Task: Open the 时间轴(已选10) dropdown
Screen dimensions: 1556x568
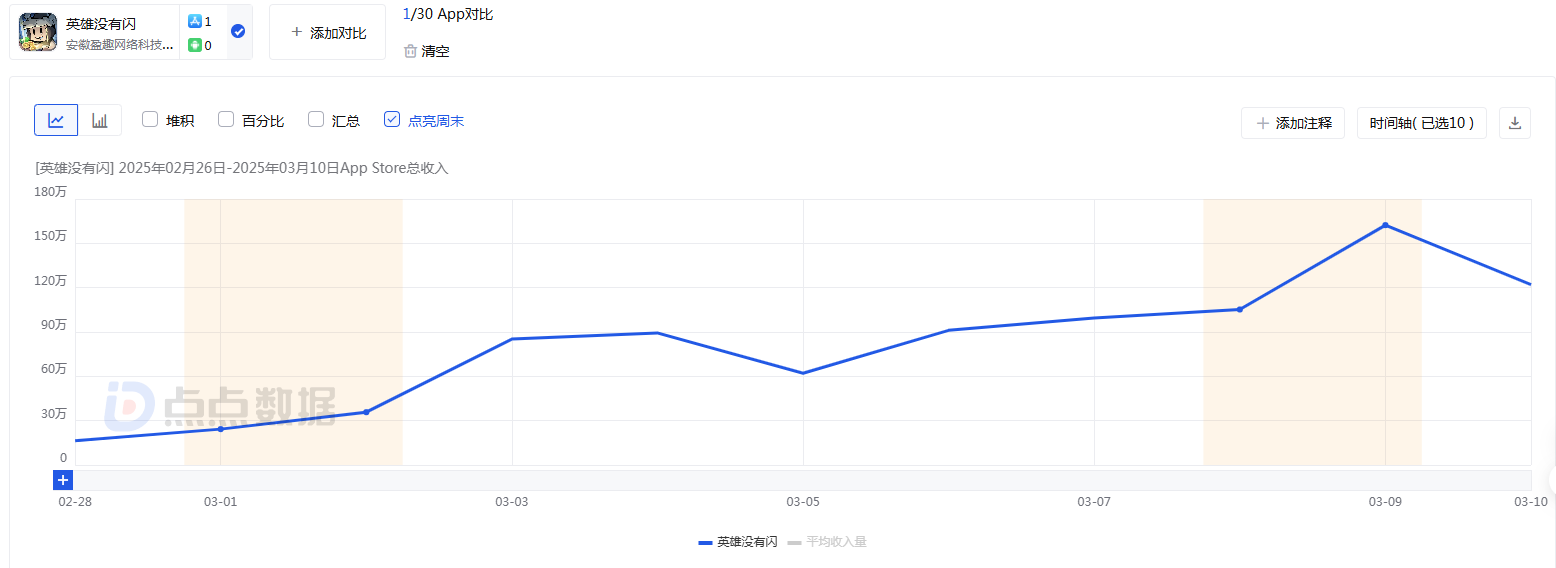Action: (x=1421, y=123)
